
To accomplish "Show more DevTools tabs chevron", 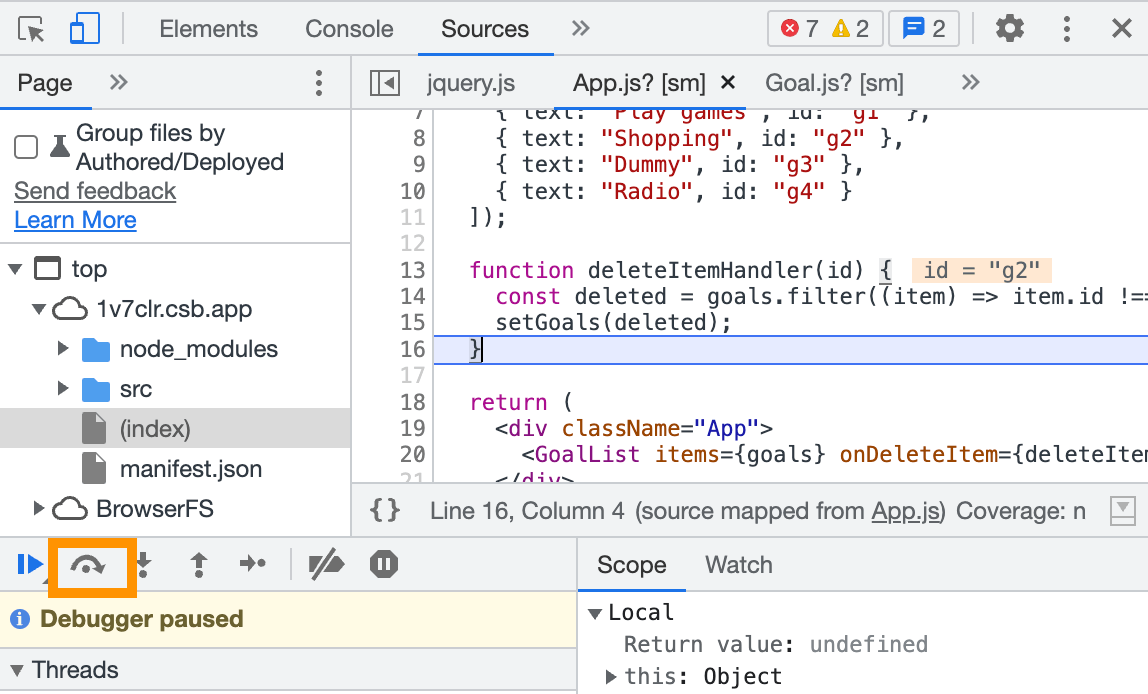I will (581, 29).
